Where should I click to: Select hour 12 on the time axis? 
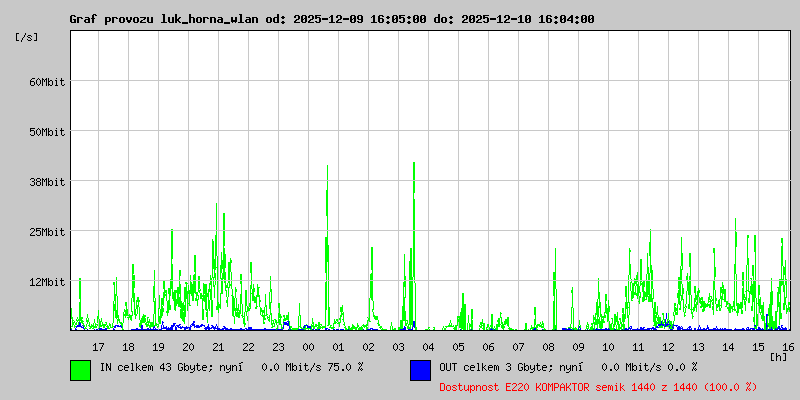click(668, 347)
